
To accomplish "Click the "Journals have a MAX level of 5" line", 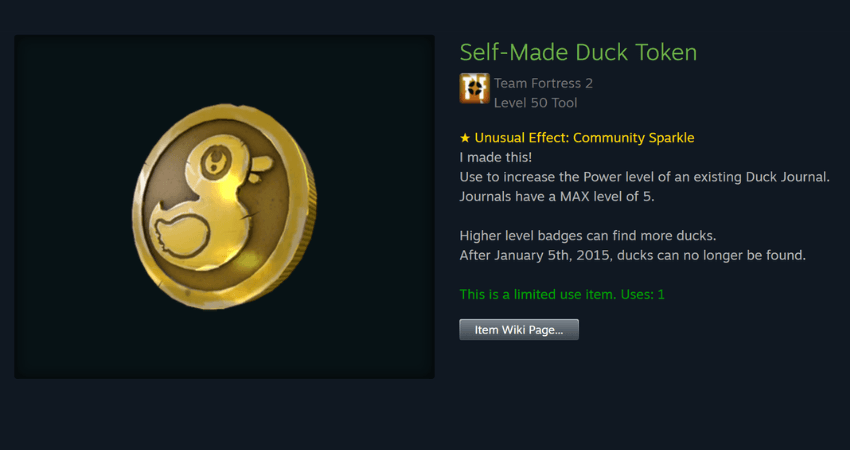I will point(557,196).
